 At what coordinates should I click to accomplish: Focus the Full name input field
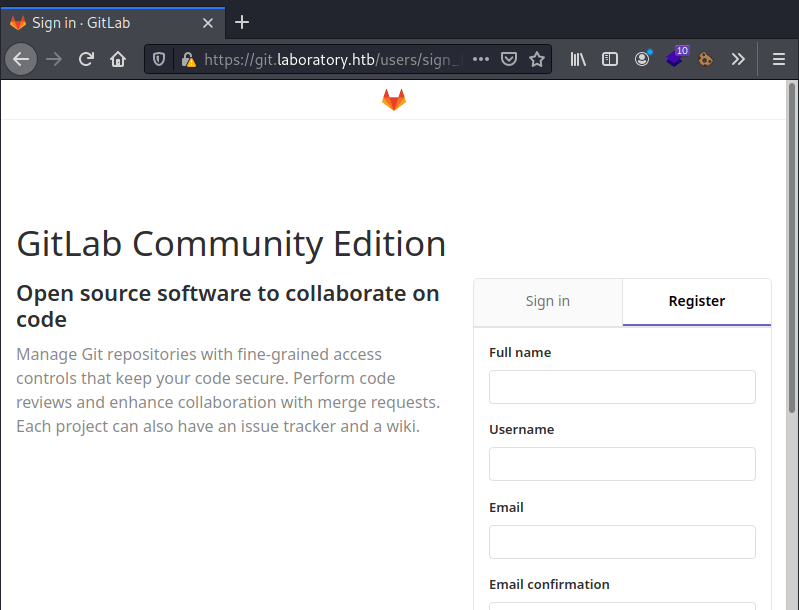coord(622,387)
